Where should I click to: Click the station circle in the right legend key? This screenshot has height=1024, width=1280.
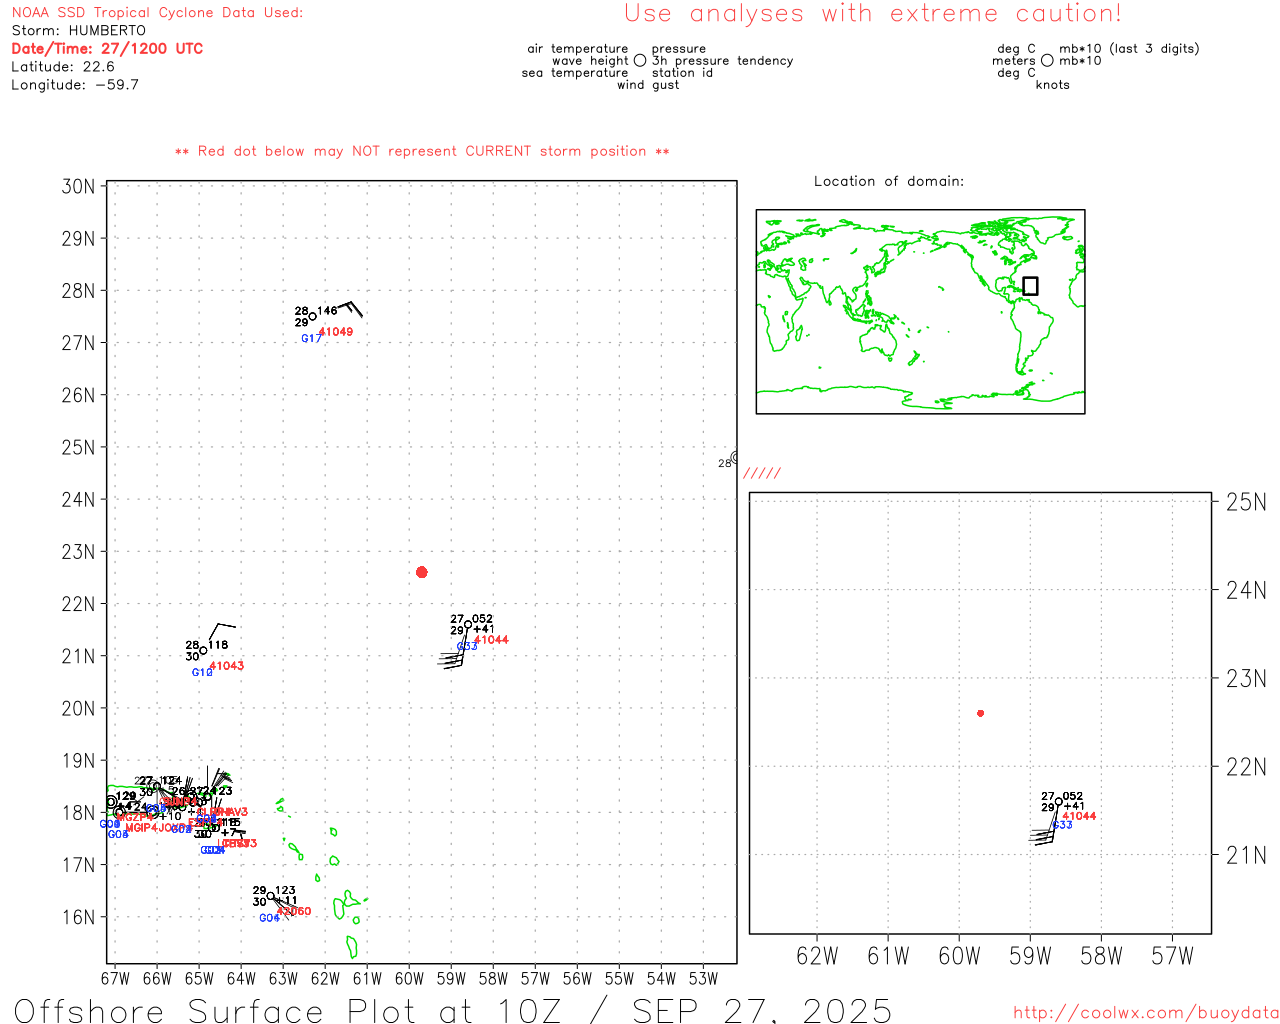pyautogui.click(x=1047, y=61)
